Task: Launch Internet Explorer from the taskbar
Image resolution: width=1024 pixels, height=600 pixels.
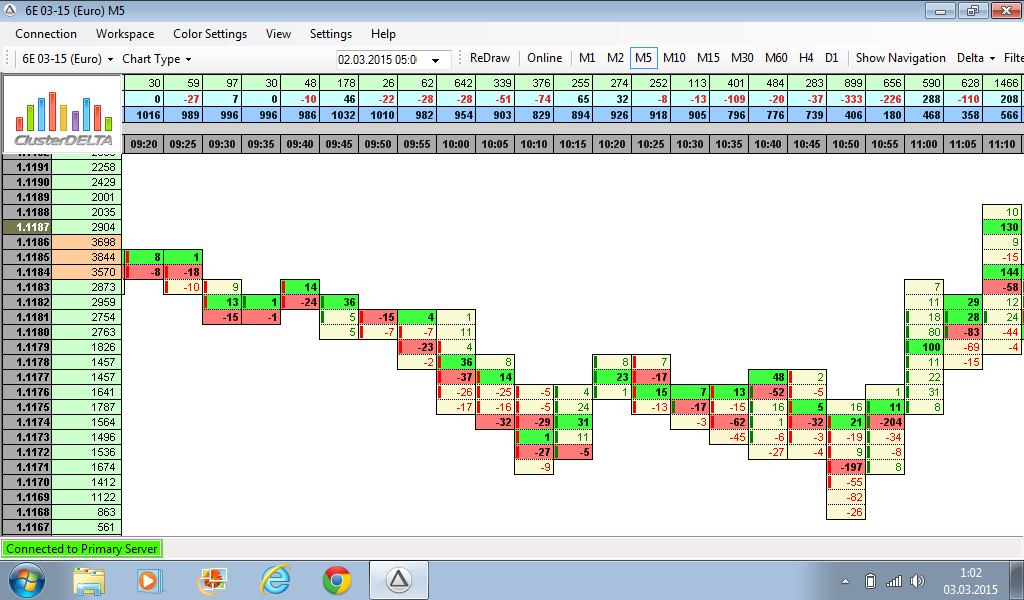Action: (275, 580)
